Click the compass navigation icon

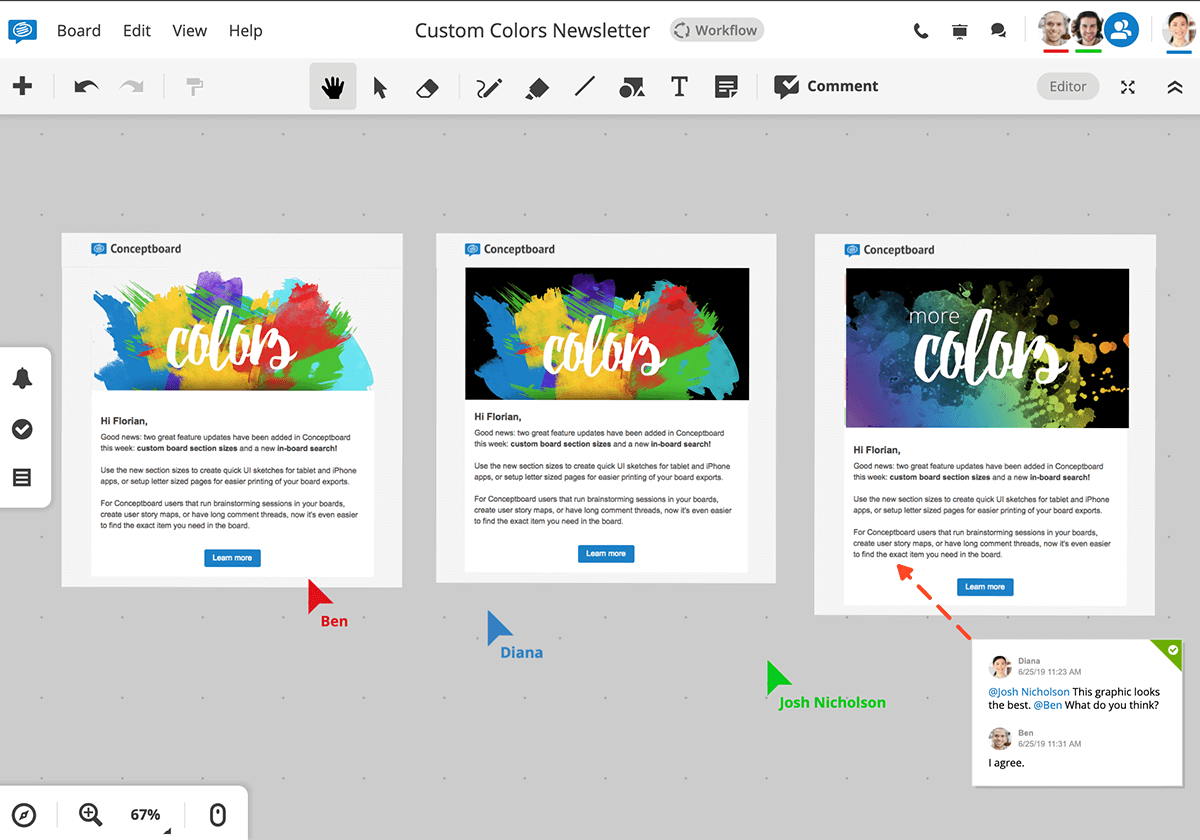point(24,815)
